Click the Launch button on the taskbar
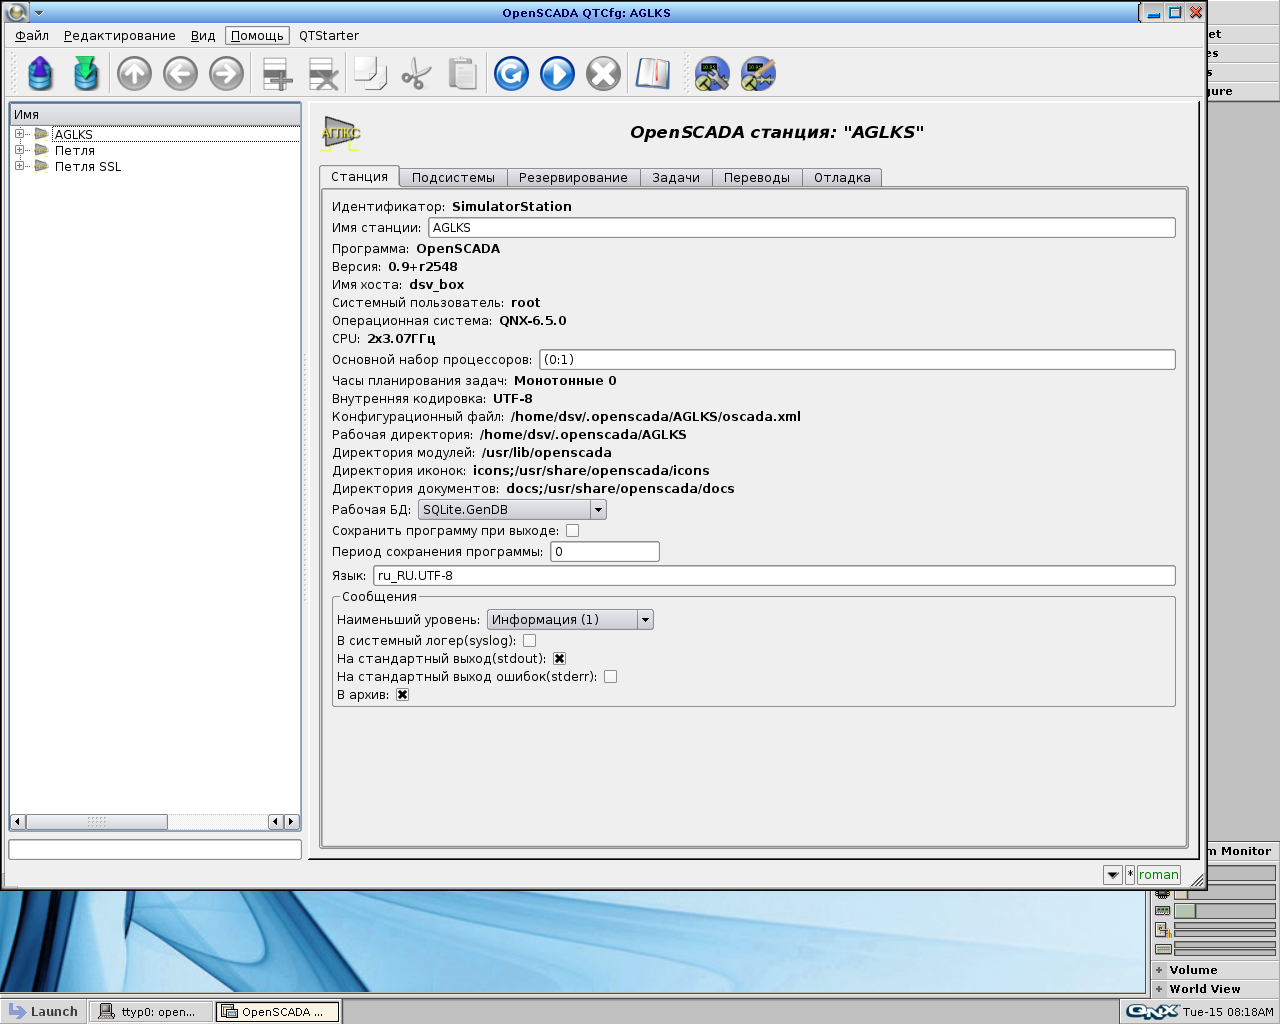 point(43,1012)
